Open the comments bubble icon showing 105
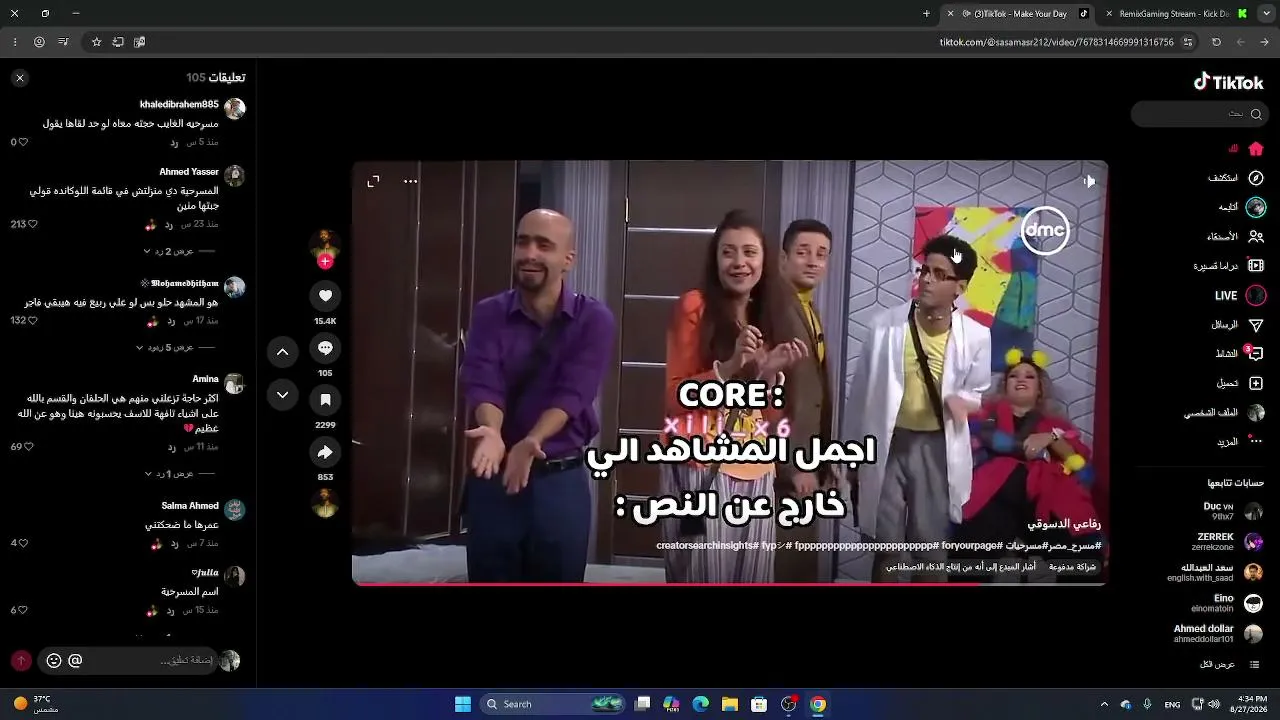This screenshot has height=720, width=1280. (325, 348)
